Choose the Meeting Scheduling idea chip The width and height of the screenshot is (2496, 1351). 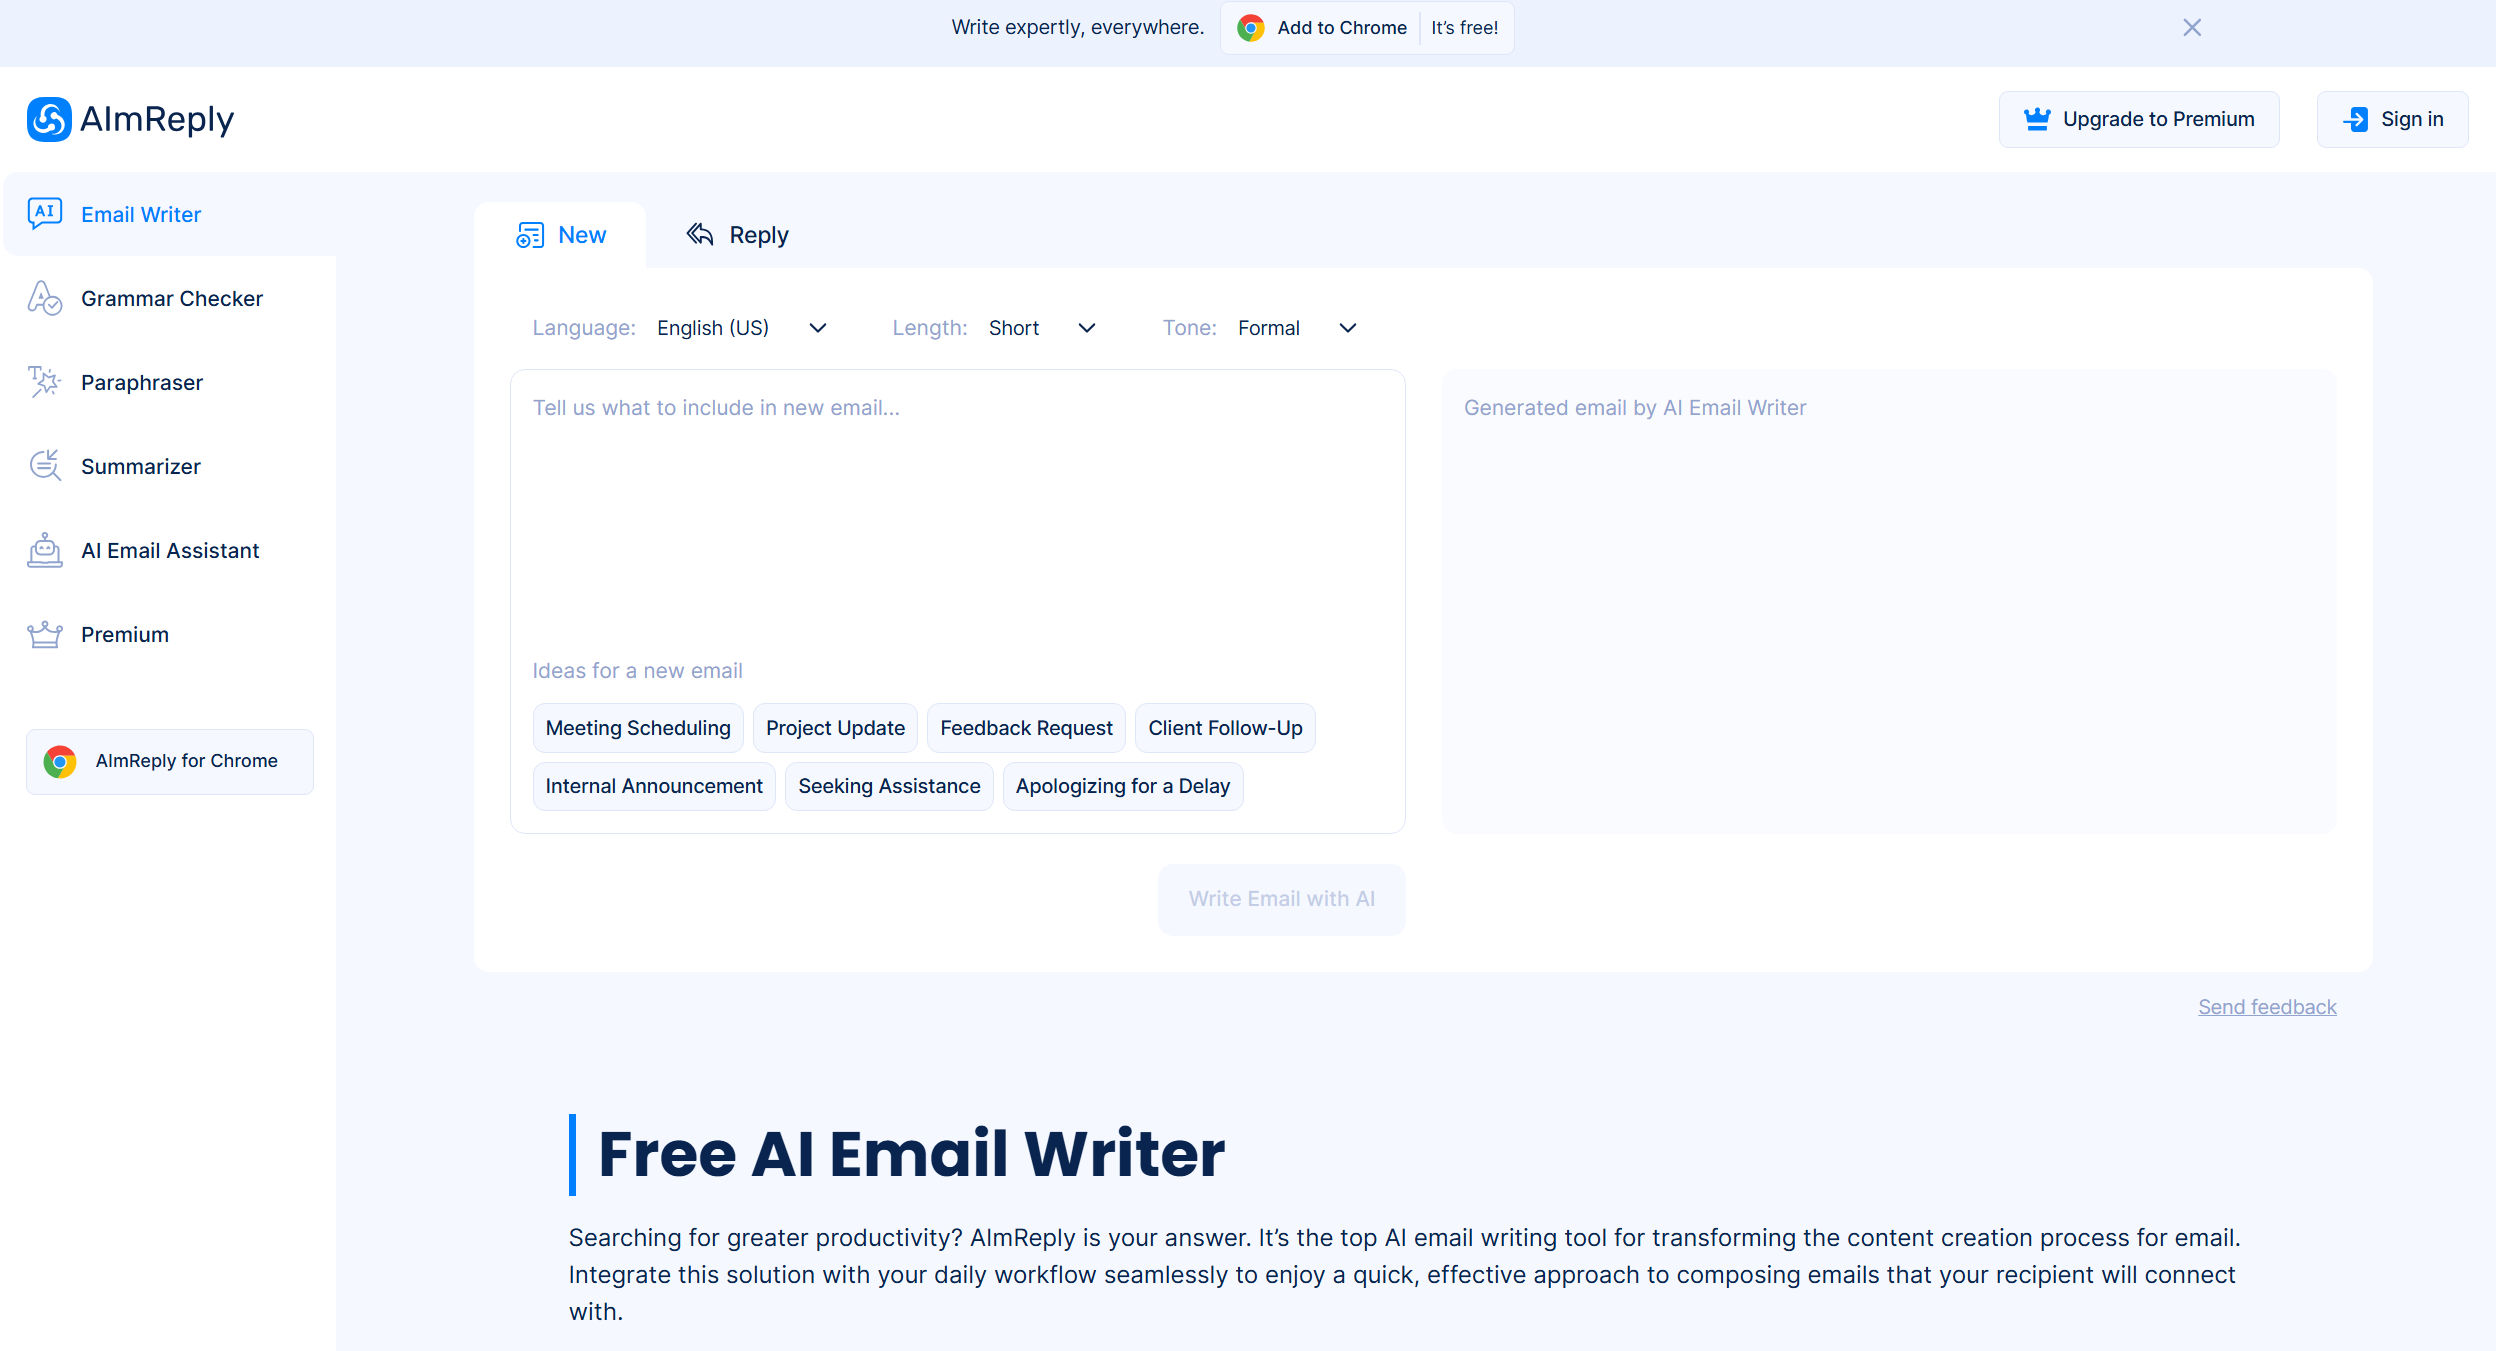point(638,728)
